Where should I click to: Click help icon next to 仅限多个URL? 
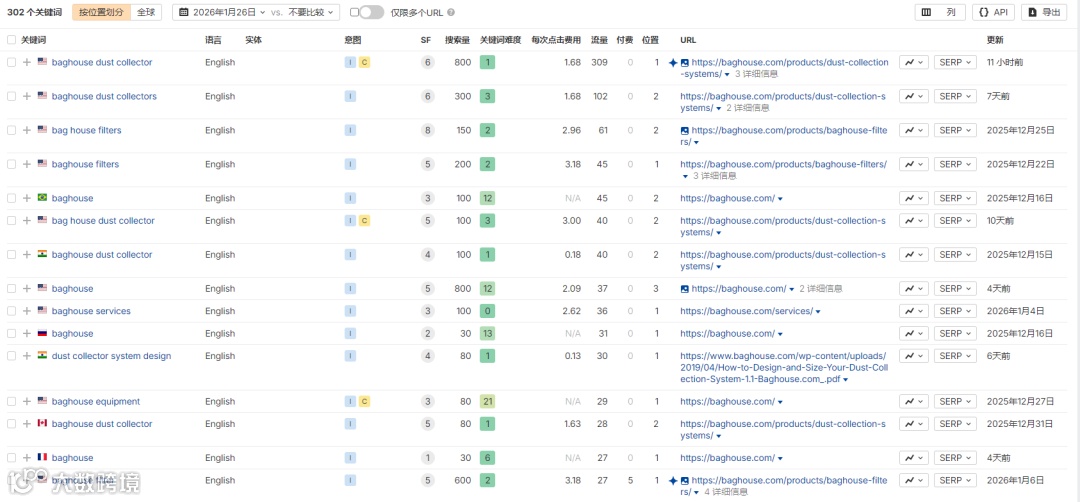tap(451, 12)
